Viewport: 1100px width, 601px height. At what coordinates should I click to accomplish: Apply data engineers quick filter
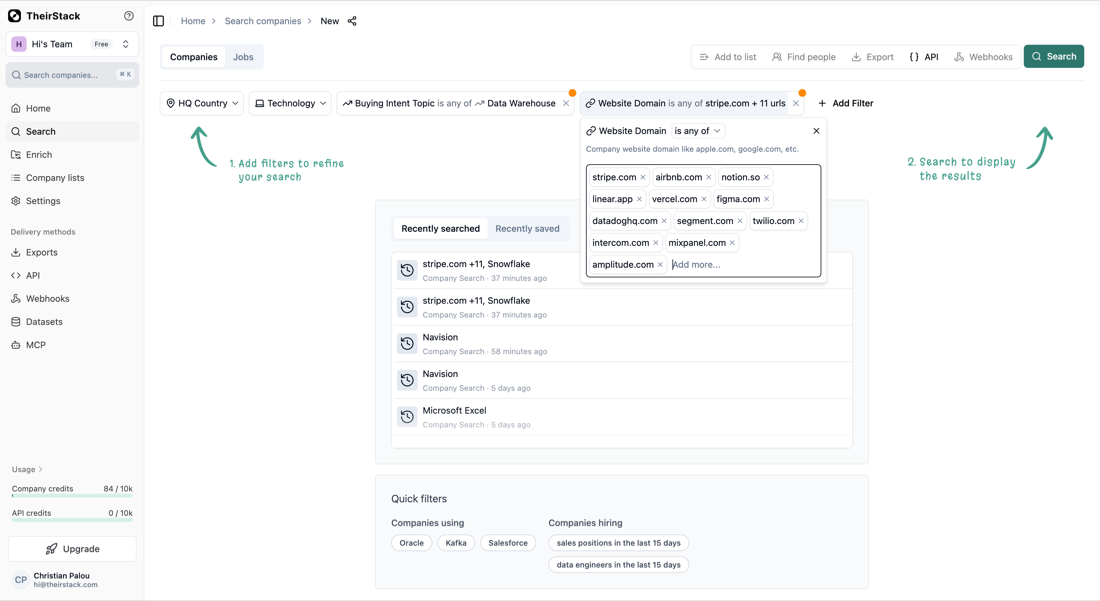click(x=619, y=565)
